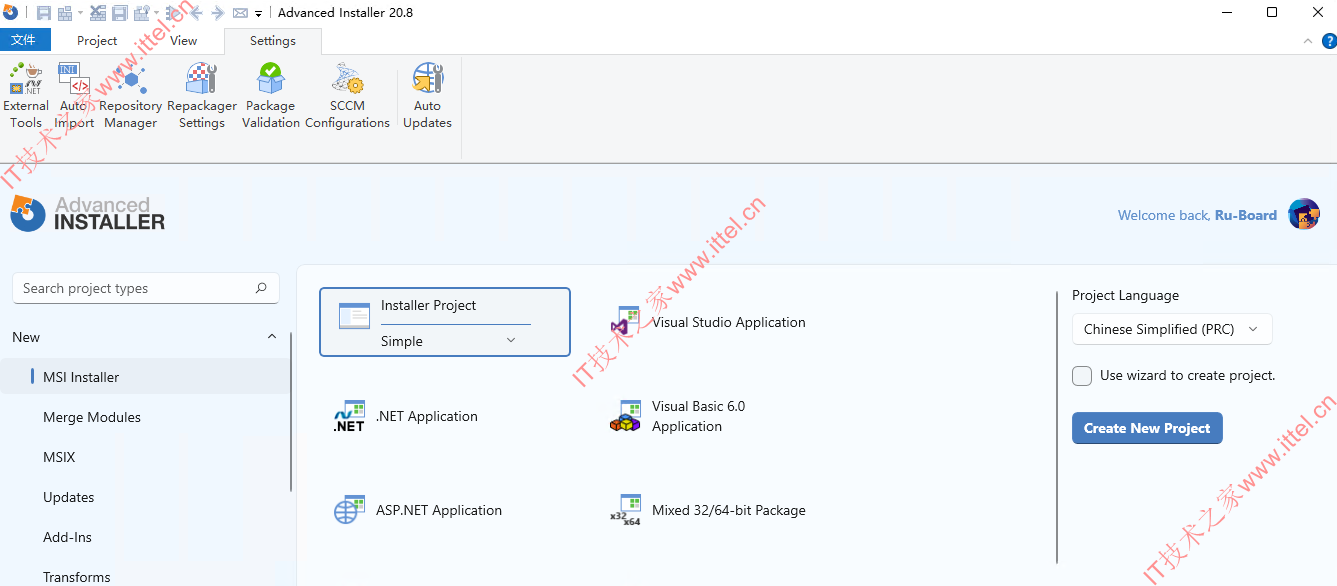Select the Installer Project tile

point(445,322)
